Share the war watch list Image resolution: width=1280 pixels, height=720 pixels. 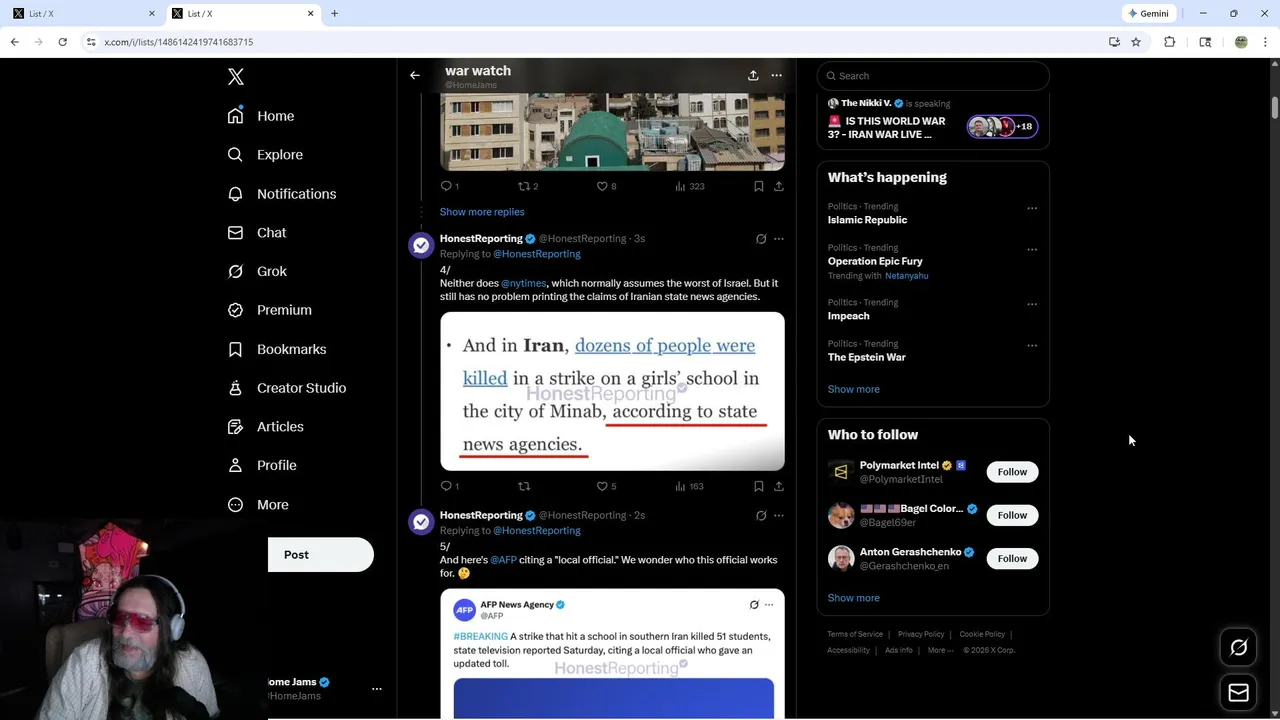tap(753, 75)
